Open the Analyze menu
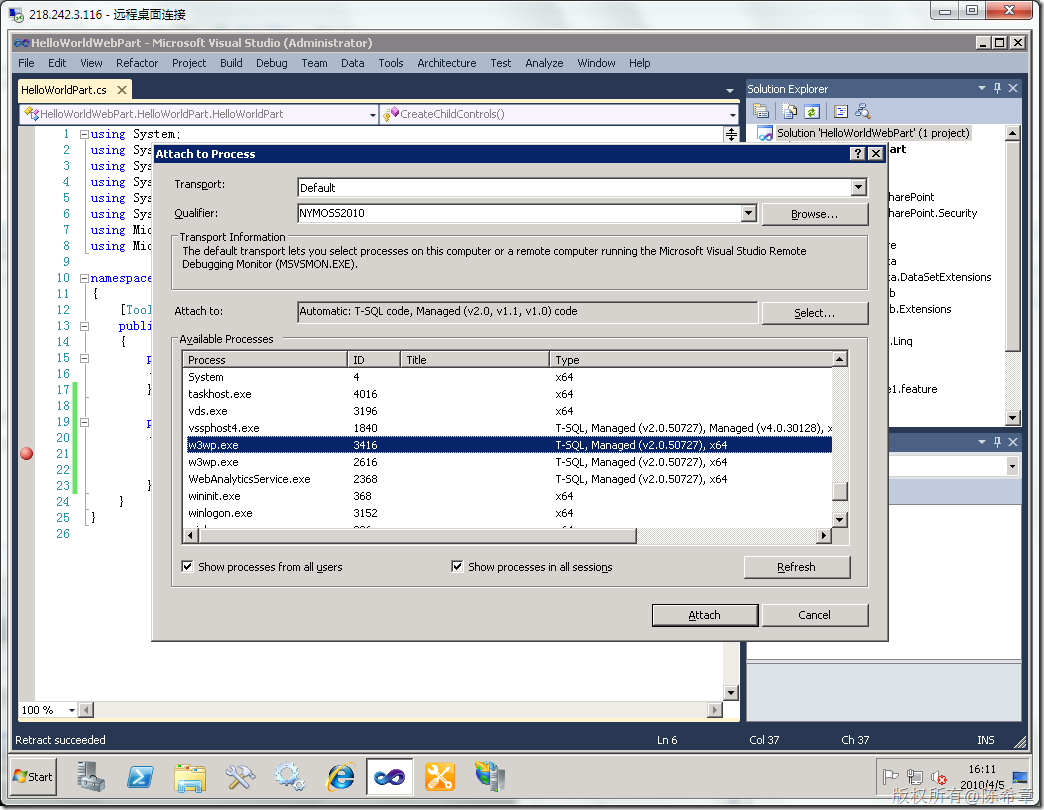This screenshot has width=1044, height=810. 544,63
